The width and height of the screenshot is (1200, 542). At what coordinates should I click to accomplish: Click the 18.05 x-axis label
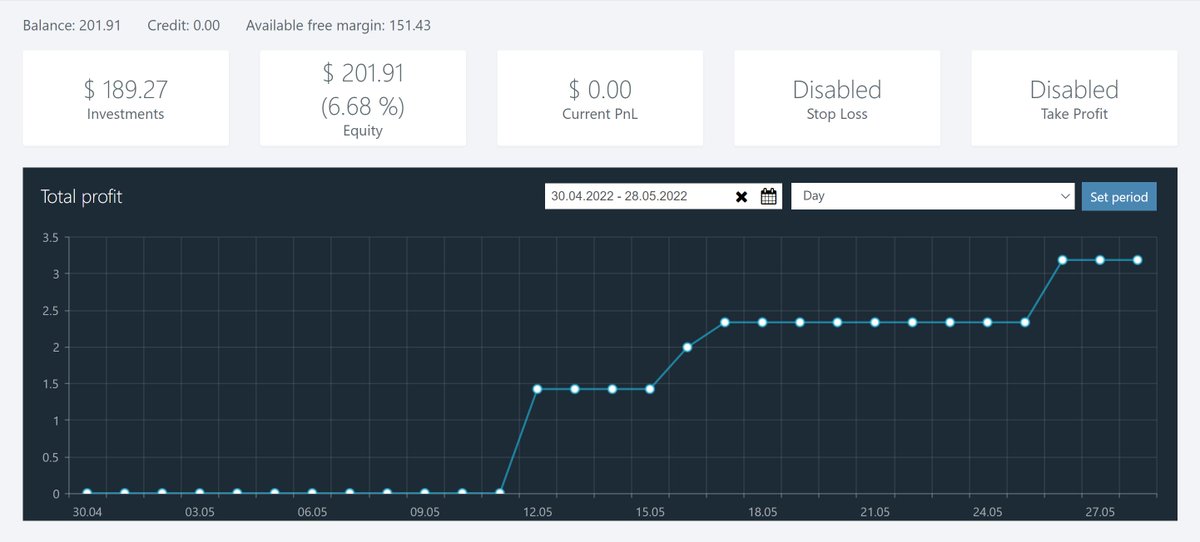[762, 512]
